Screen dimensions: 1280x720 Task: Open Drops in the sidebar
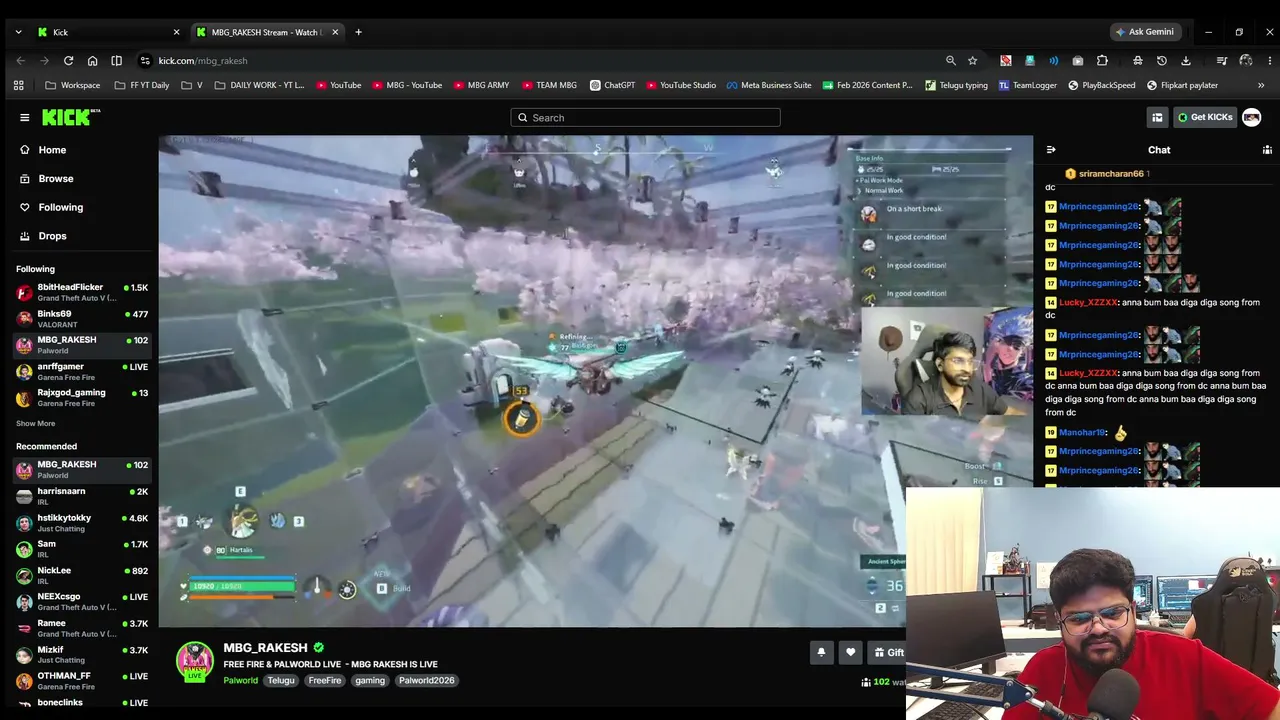[x=52, y=236]
